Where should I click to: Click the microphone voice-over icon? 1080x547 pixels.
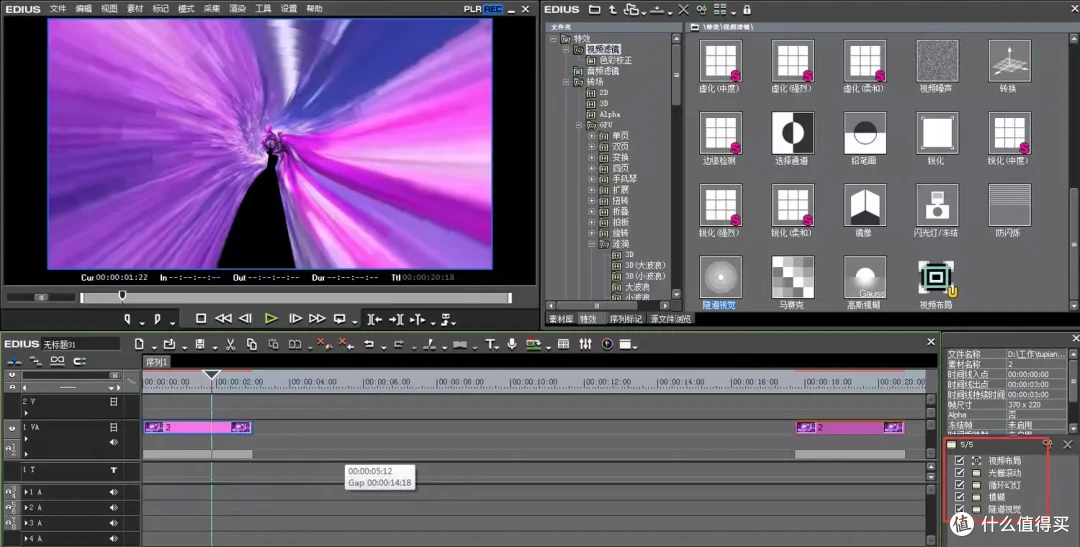[x=512, y=345]
